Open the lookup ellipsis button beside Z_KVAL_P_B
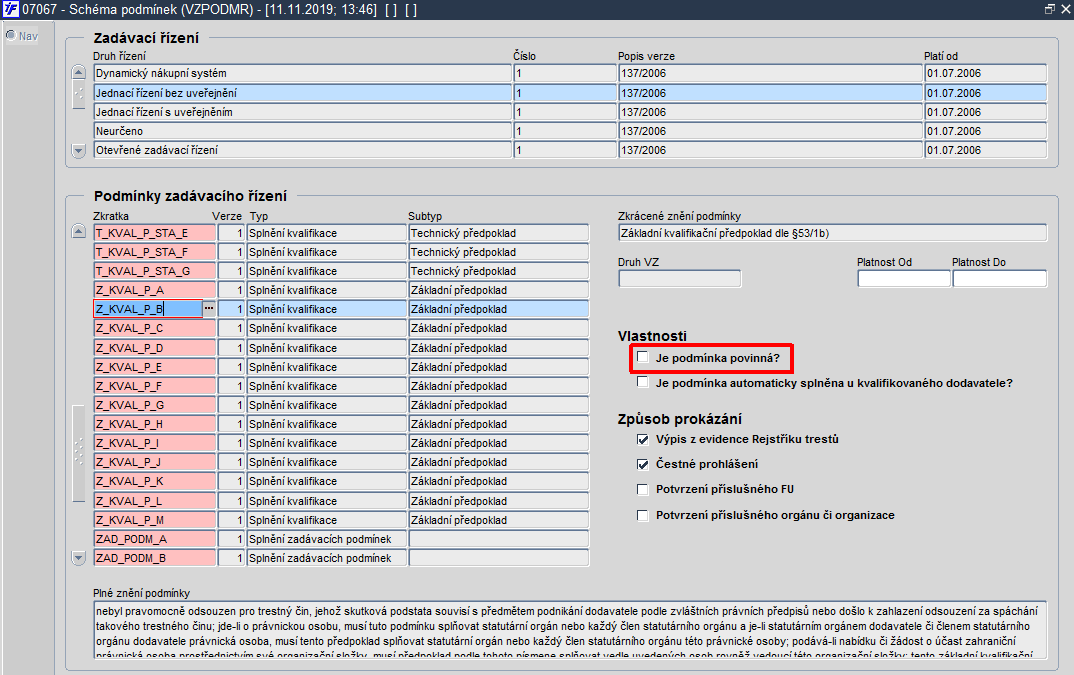This screenshot has height=675, width=1074. (209, 309)
